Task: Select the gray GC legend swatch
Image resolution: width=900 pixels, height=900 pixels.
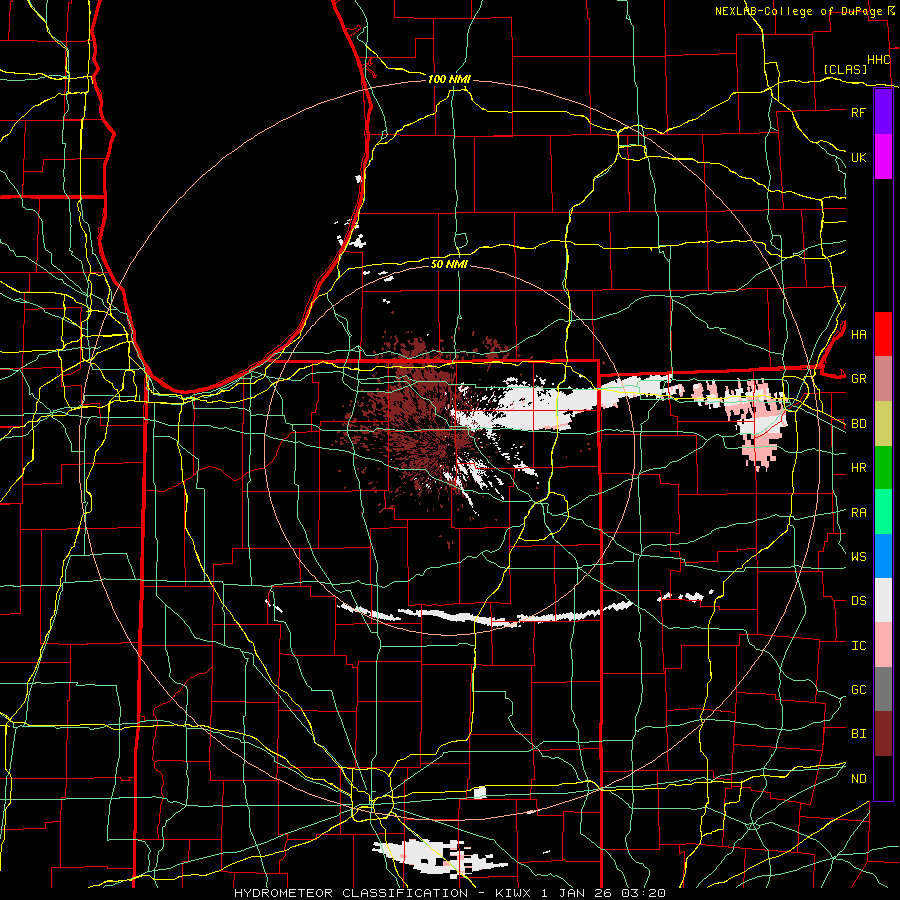Action: [883, 689]
